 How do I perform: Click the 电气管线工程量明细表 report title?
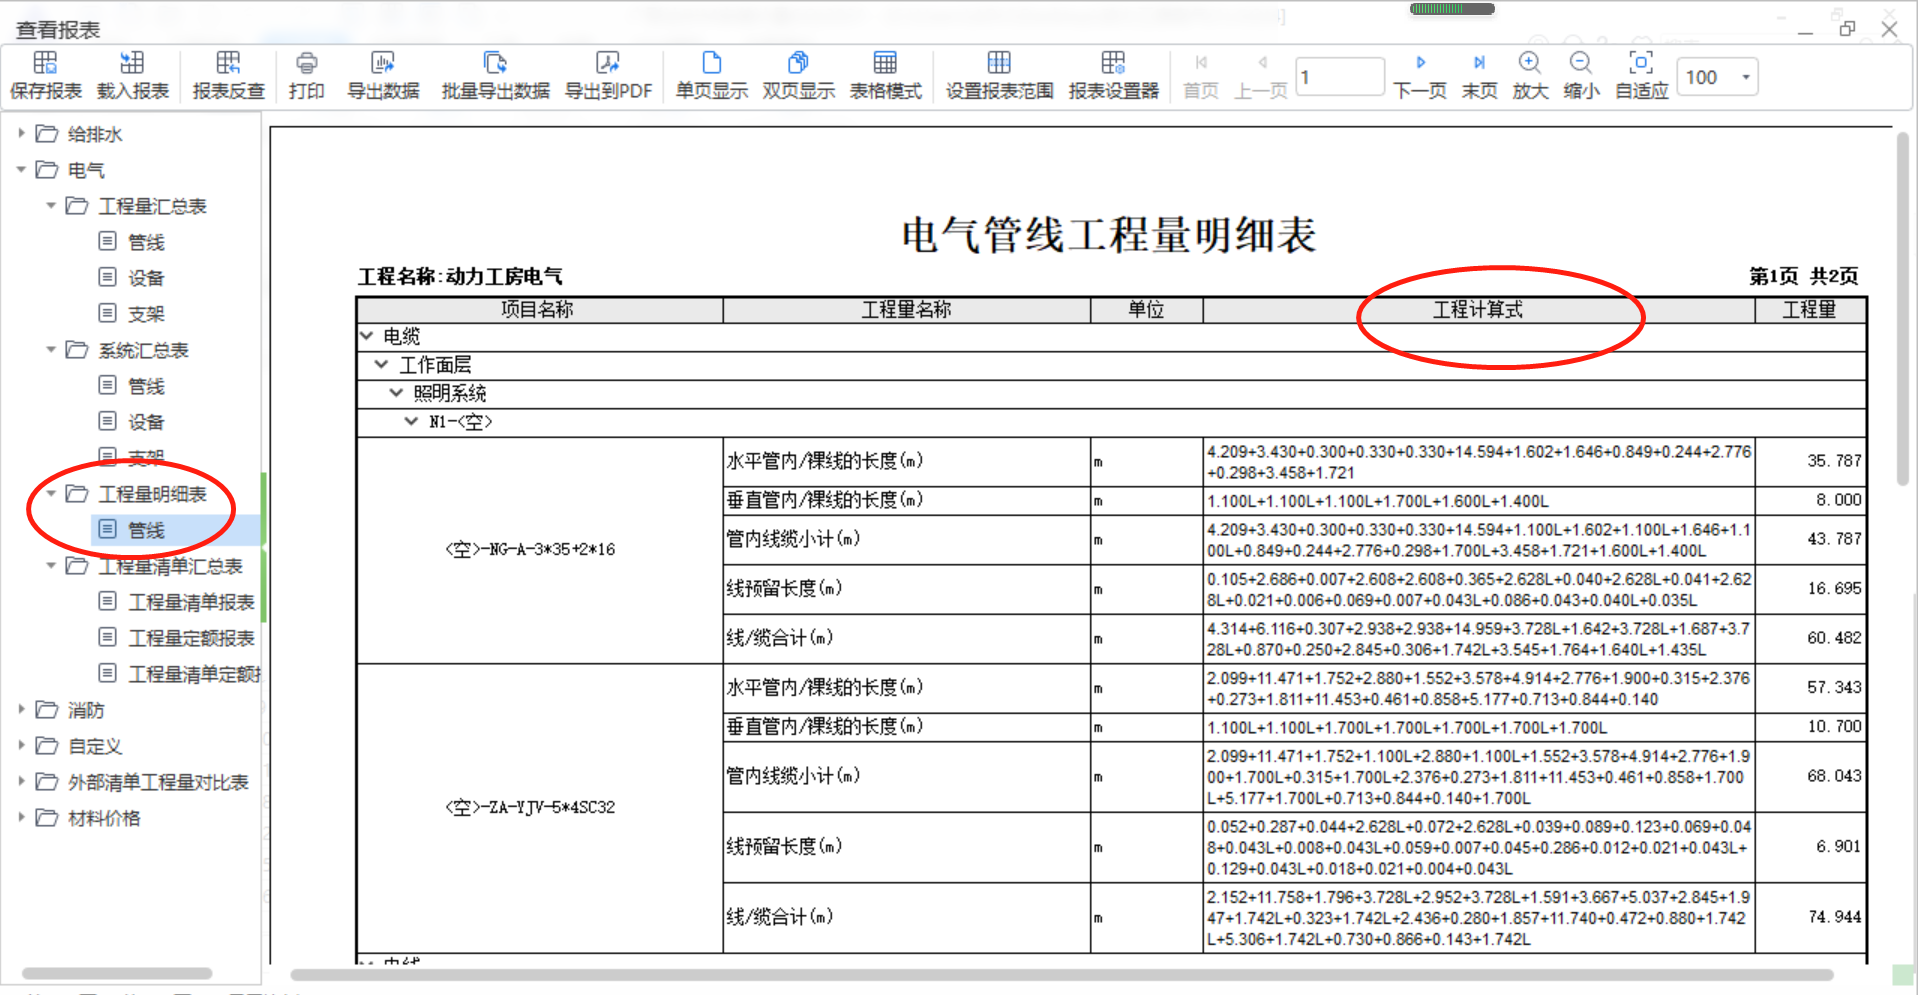point(1108,236)
